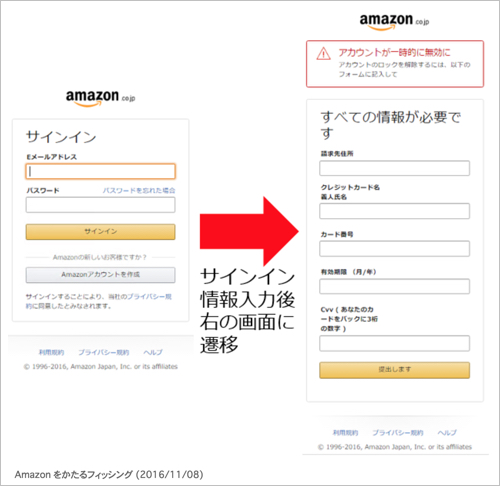Open the パスワードを忘れた場合 link
Screen dimensions: 500x486
[139, 190]
